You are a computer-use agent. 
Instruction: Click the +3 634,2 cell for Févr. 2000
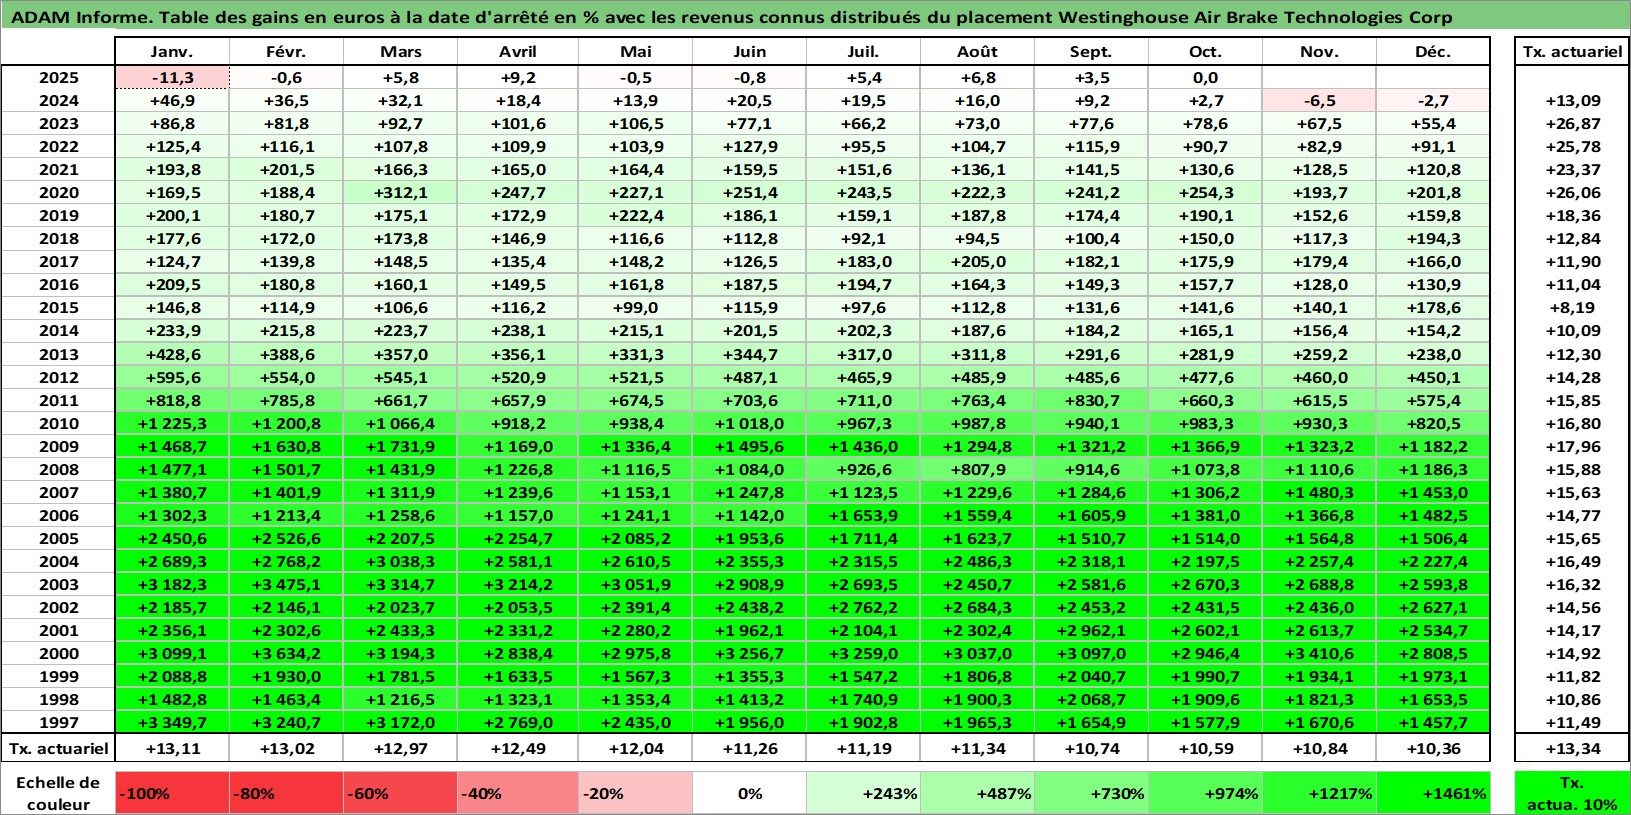(286, 653)
